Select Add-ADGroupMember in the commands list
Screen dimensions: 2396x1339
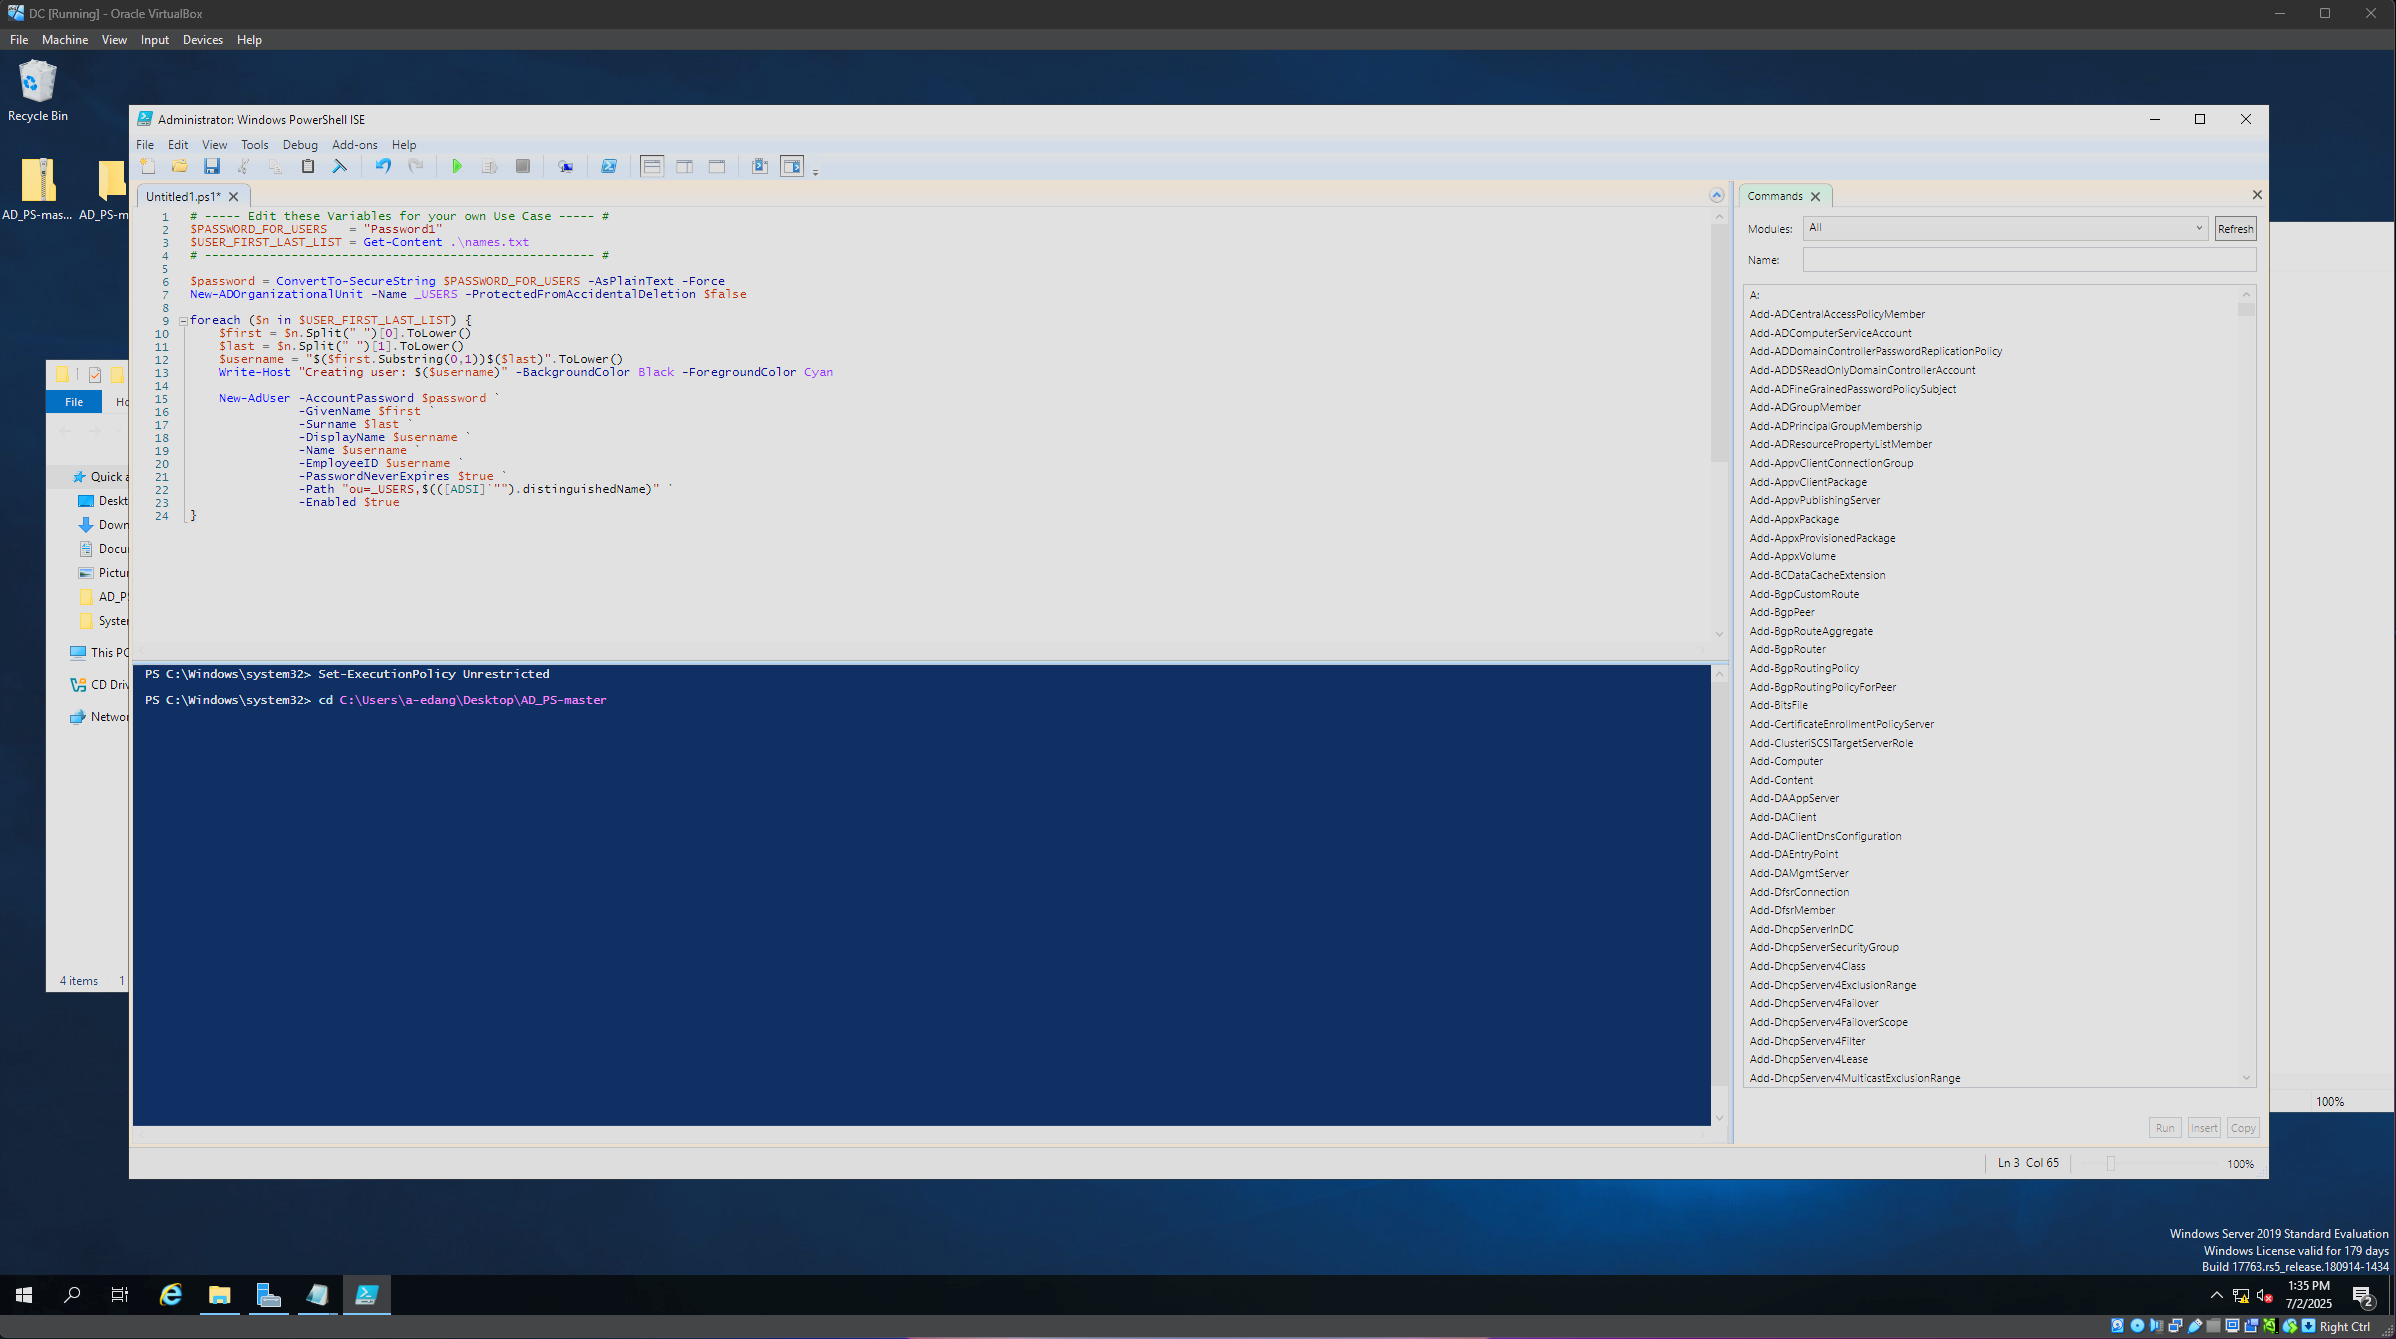[1805, 407]
